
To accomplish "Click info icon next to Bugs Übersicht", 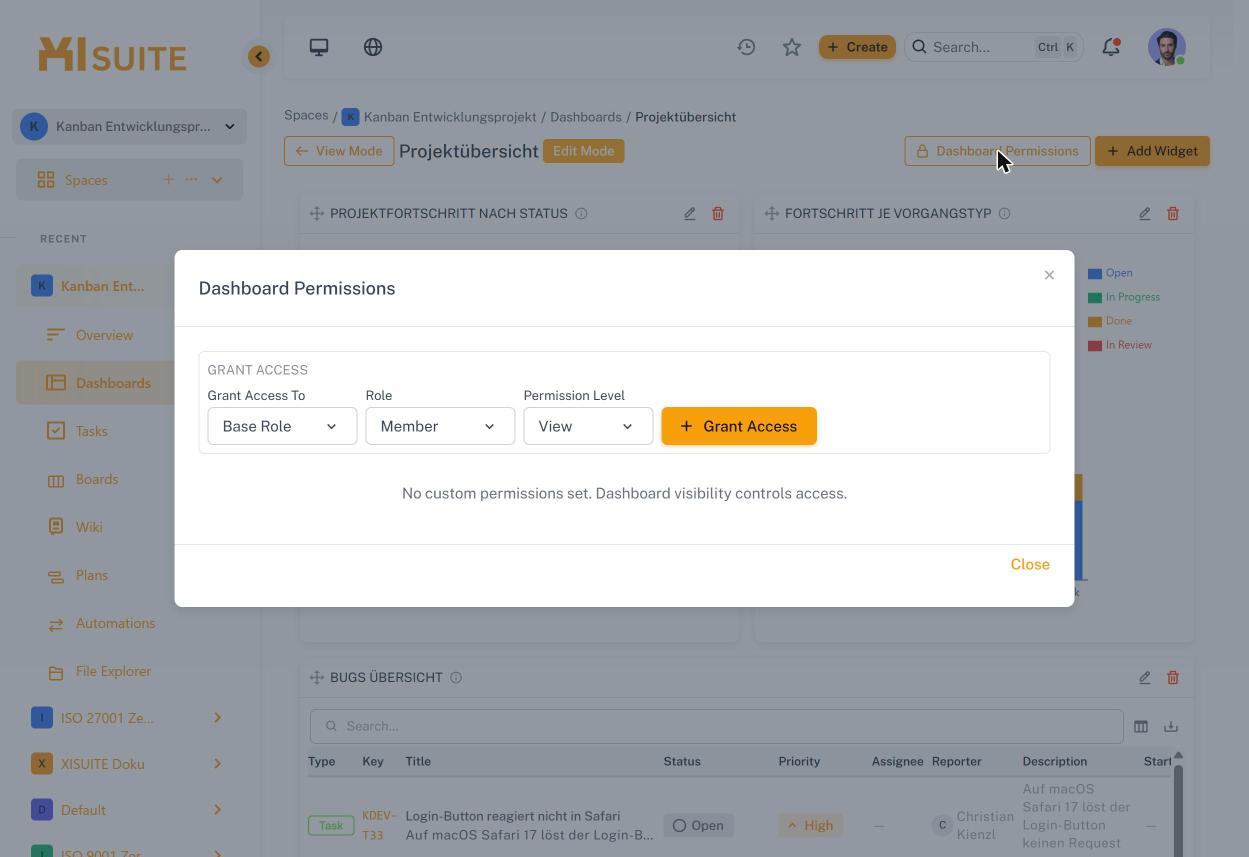I will tap(456, 677).
